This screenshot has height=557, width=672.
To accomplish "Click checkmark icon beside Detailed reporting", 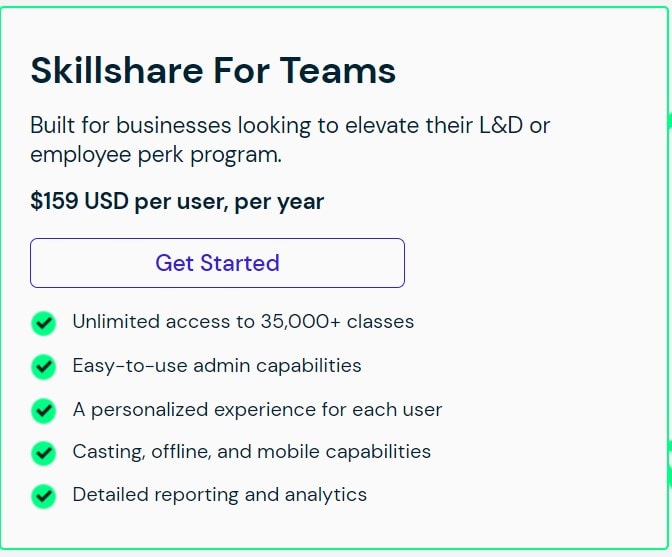I will pyautogui.click(x=43, y=496).
